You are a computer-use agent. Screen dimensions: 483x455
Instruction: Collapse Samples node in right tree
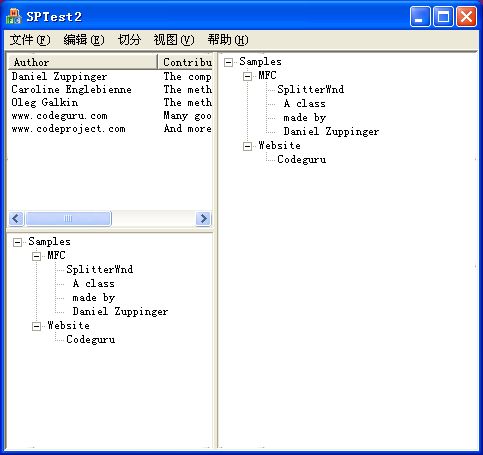(x=228, y=62)
